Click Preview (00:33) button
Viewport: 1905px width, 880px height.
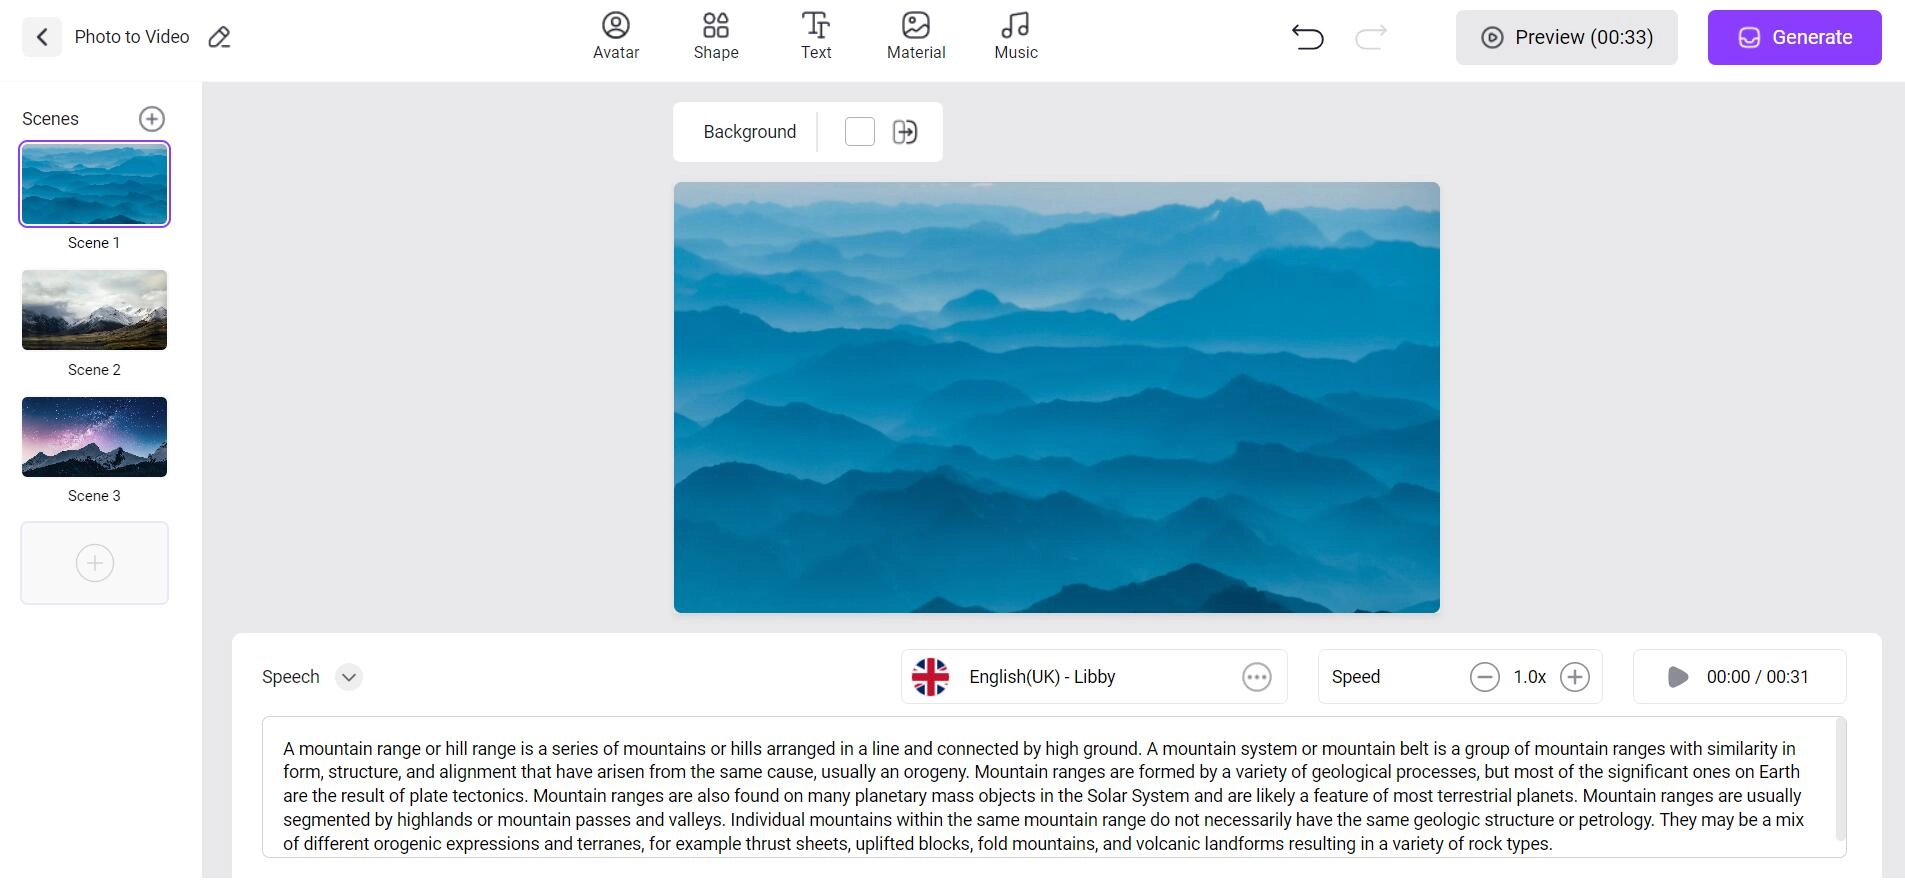pos(1567,38)
